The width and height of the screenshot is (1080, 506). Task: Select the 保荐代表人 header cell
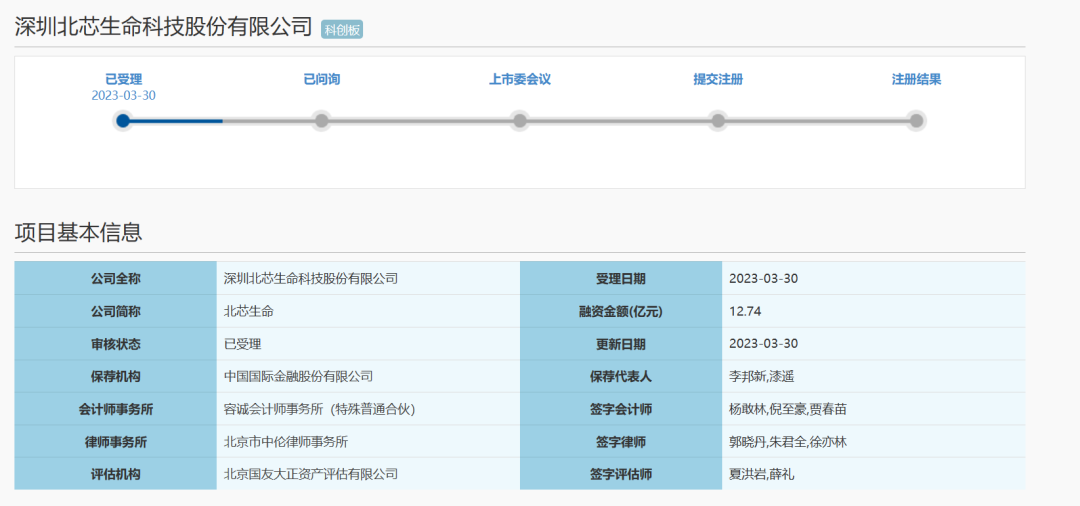pyautogui.click(x=621, y=377)
